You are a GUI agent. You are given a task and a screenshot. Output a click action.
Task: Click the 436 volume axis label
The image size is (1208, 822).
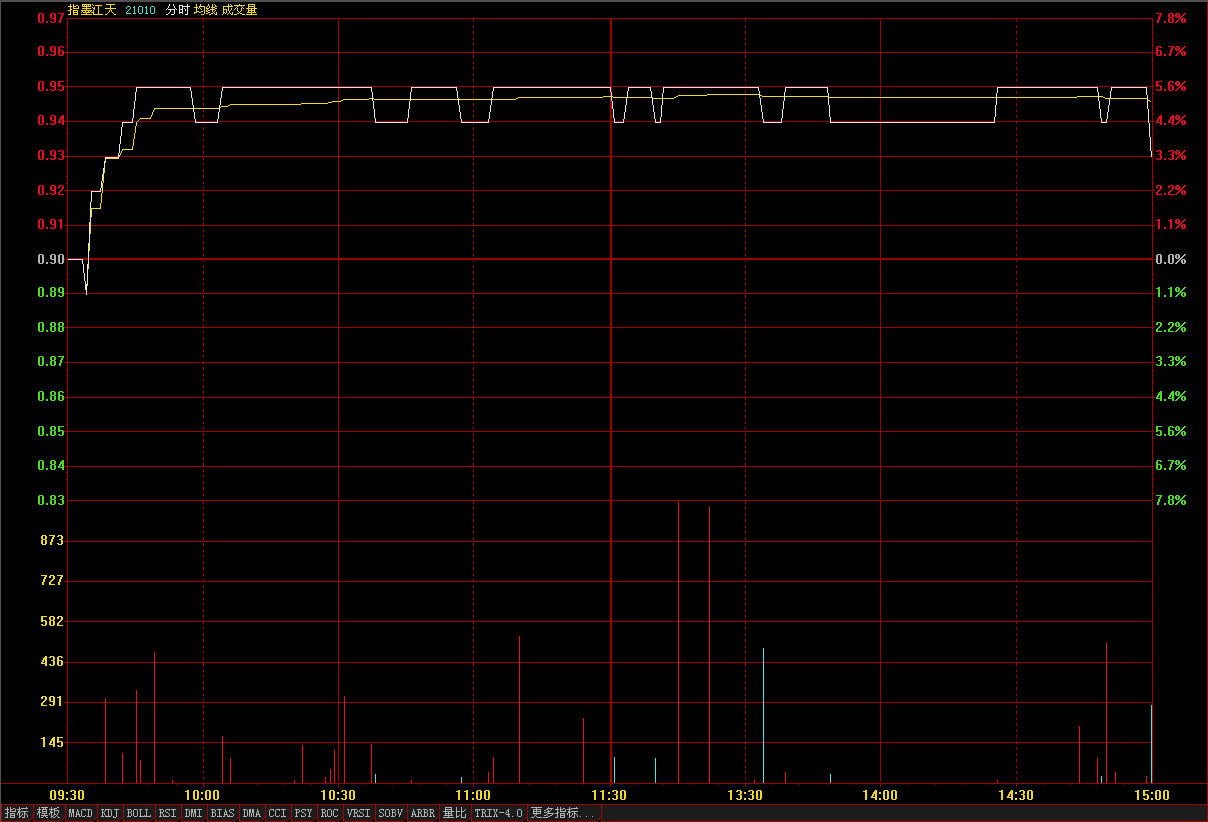click(x=51, y=661)
